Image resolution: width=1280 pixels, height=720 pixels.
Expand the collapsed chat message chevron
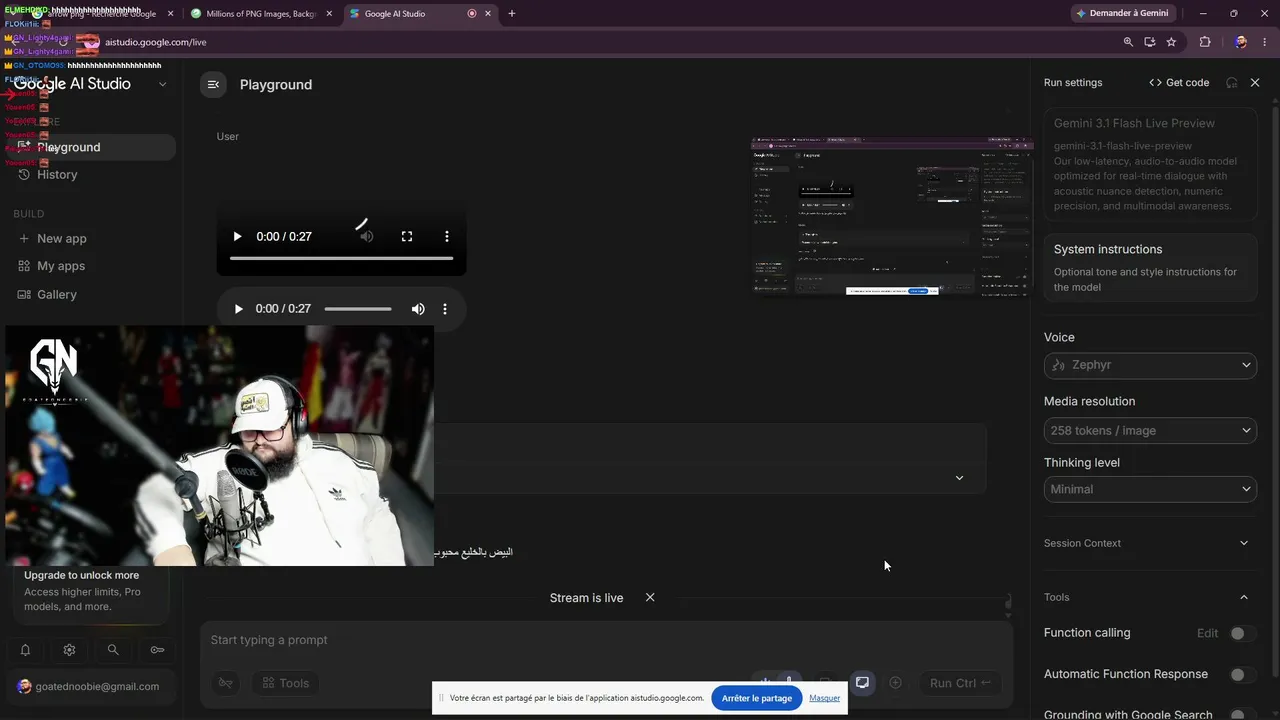[x=959, y=478]
